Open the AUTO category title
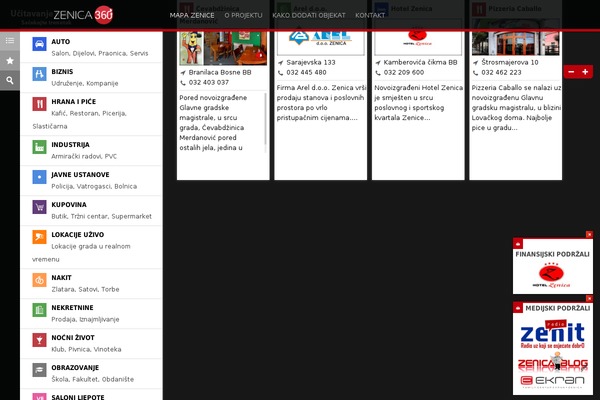This screenshot has height=400, width=600. [61, 42]
